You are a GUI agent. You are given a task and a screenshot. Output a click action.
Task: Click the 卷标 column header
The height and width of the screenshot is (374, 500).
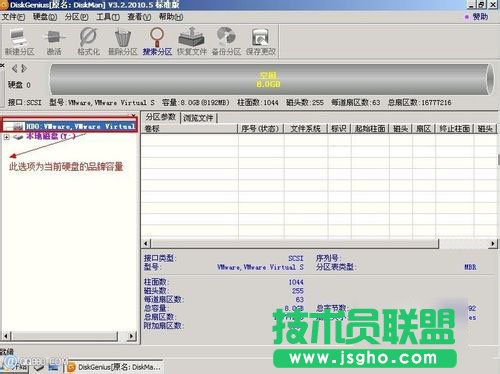pyautogui.click(x=189, y=129)
